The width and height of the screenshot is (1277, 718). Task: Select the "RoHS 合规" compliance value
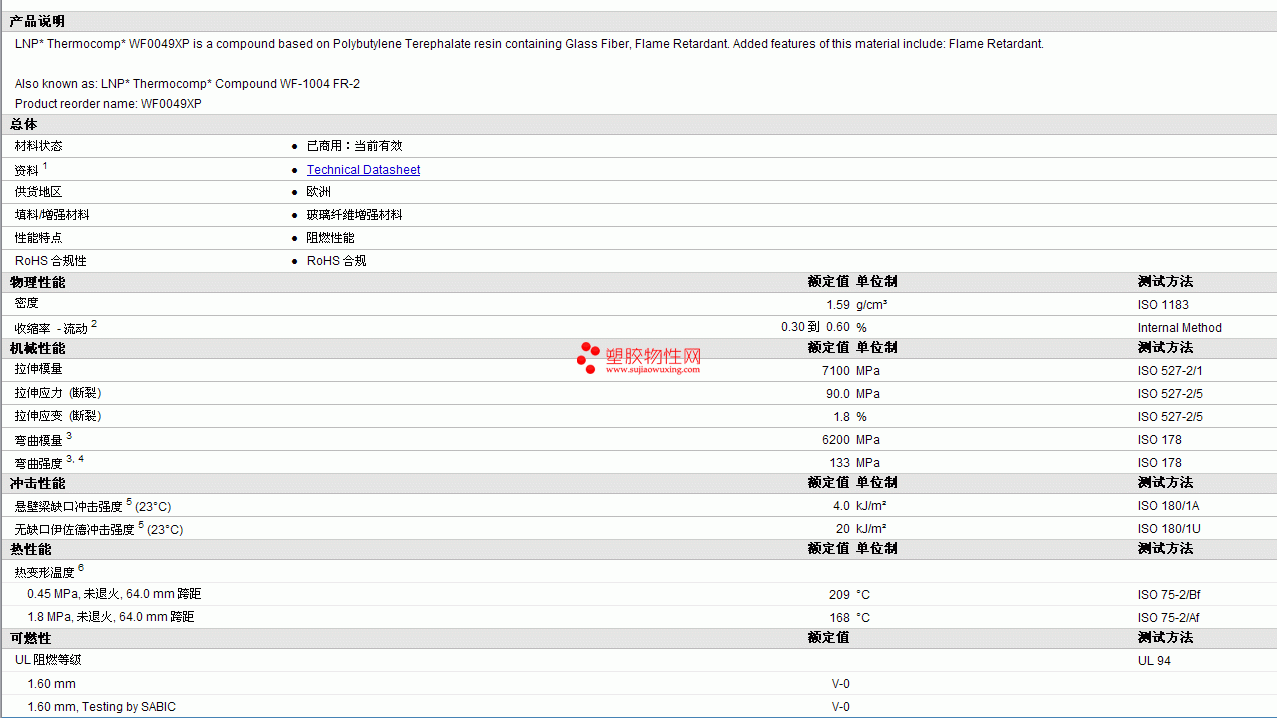[337, 261]
